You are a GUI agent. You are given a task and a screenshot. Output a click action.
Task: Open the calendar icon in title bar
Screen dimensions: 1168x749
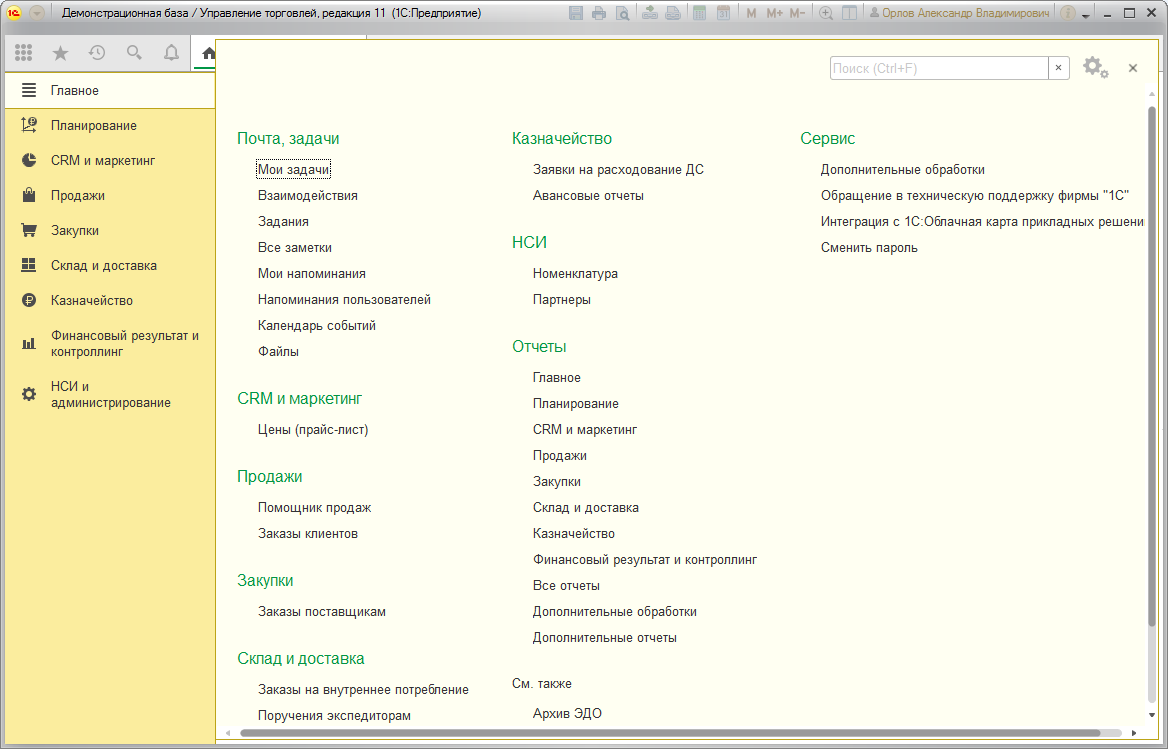pos(723,13)
